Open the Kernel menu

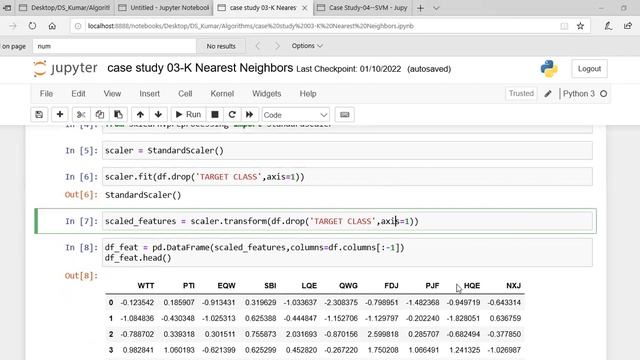click(x=222, y=93)
